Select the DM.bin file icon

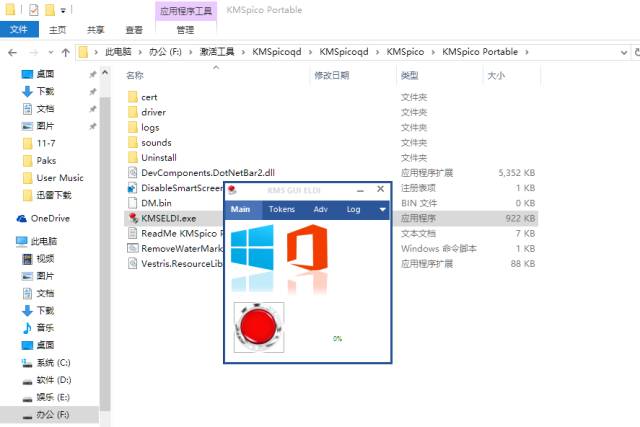[133, 203]
